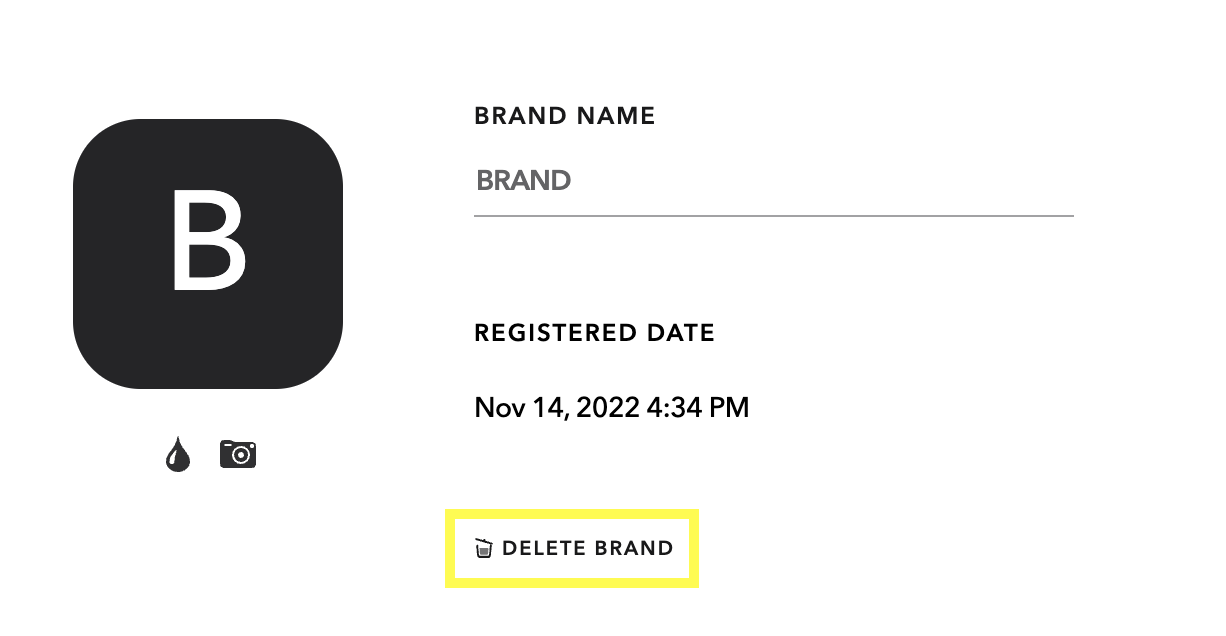Viewport: 1226px width, 636px height.
Task: Click the trash can icon beside Delete Brand
Action: pos(484,548)
